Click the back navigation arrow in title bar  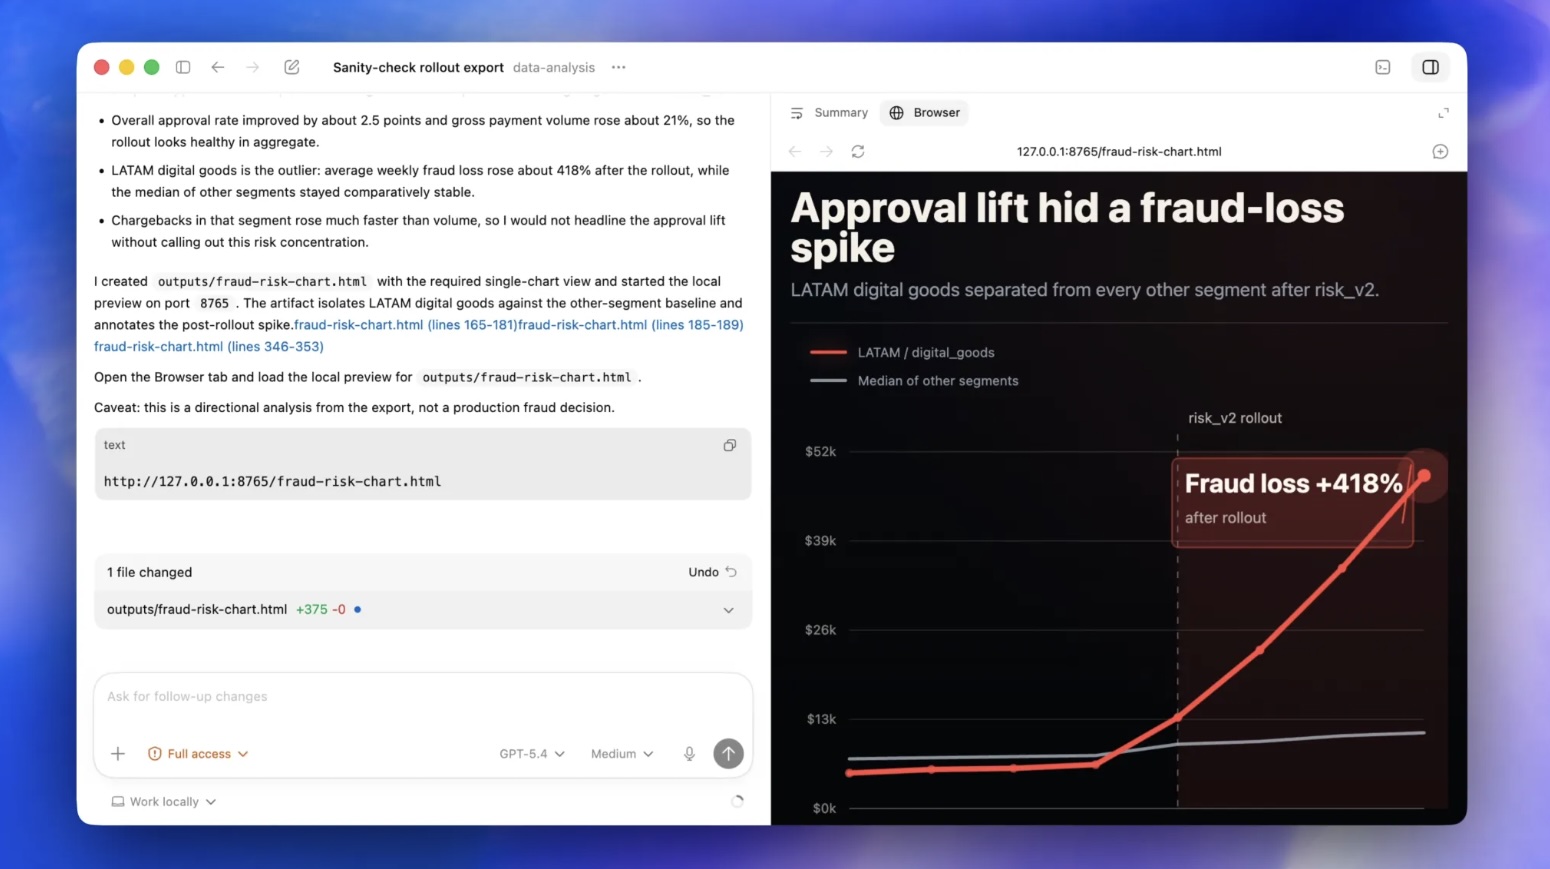click(218, 67)
